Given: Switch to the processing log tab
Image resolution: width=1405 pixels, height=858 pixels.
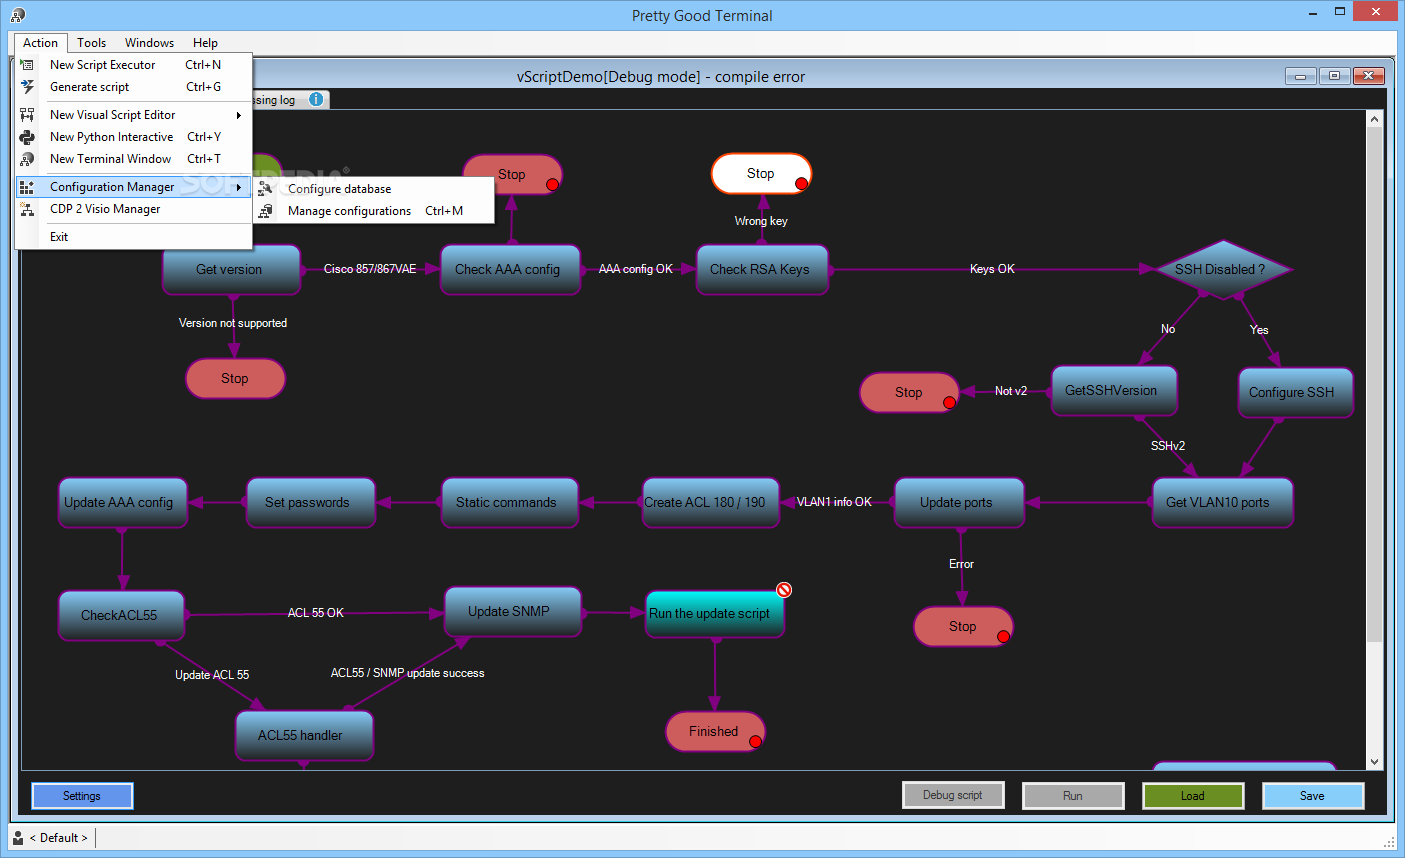Looking at the screenshot, I should 290,100.
